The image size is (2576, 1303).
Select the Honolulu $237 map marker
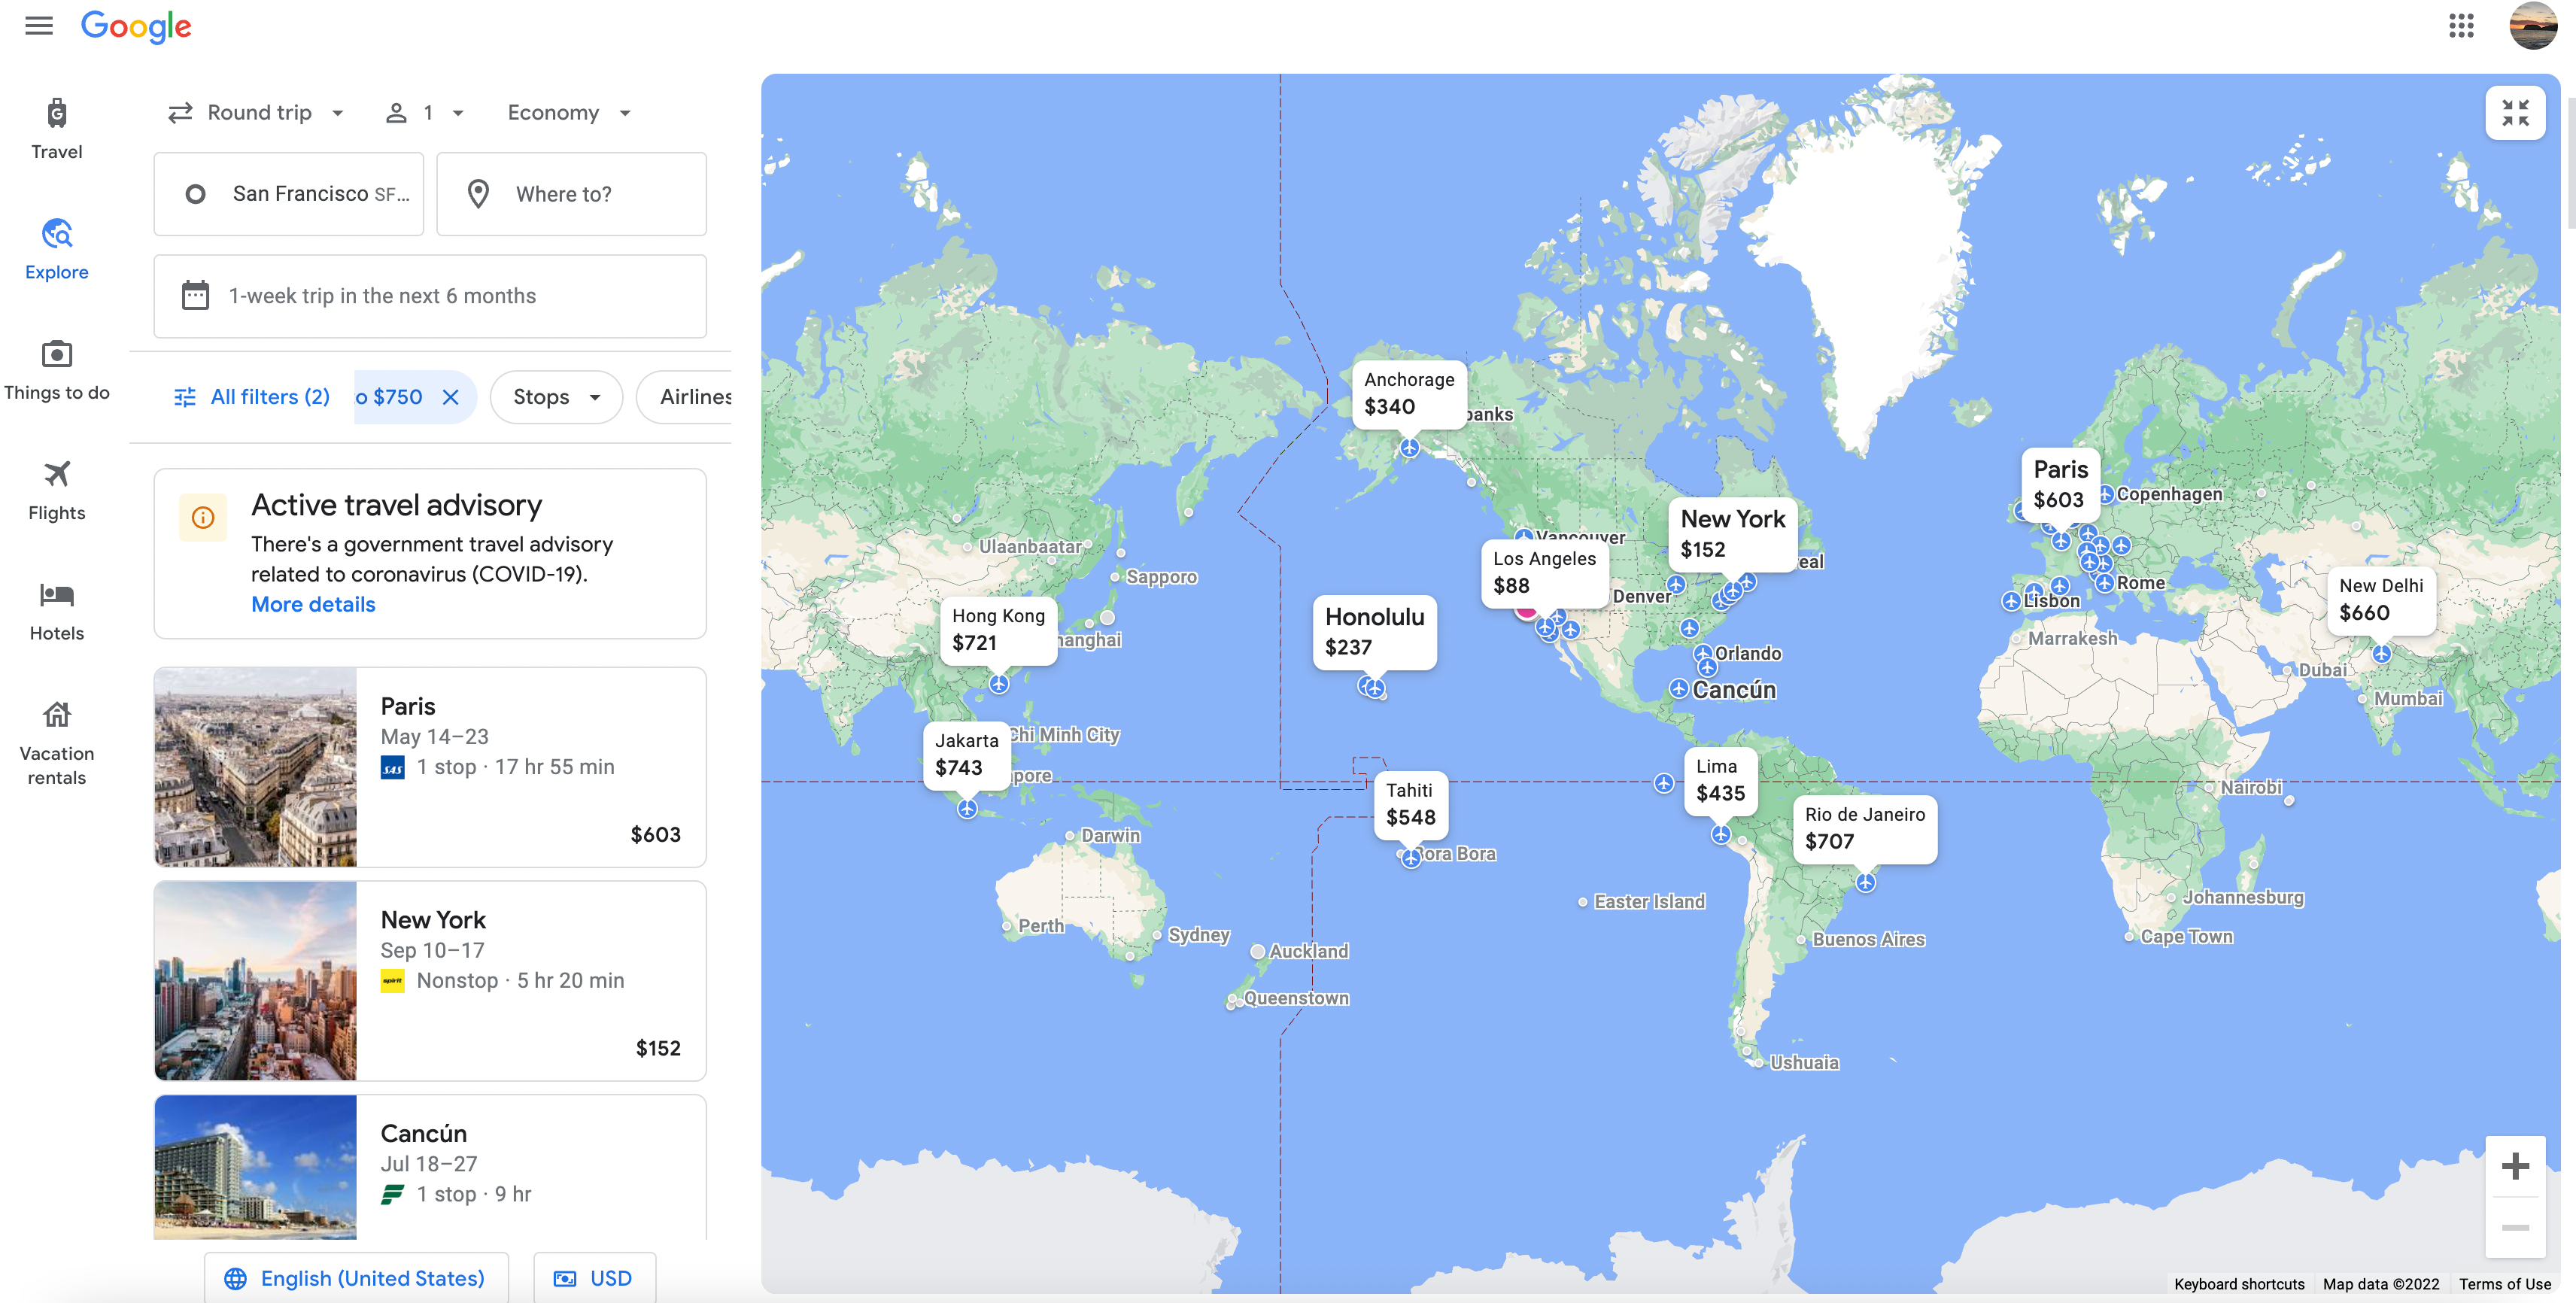click(x=1374, y=632)
